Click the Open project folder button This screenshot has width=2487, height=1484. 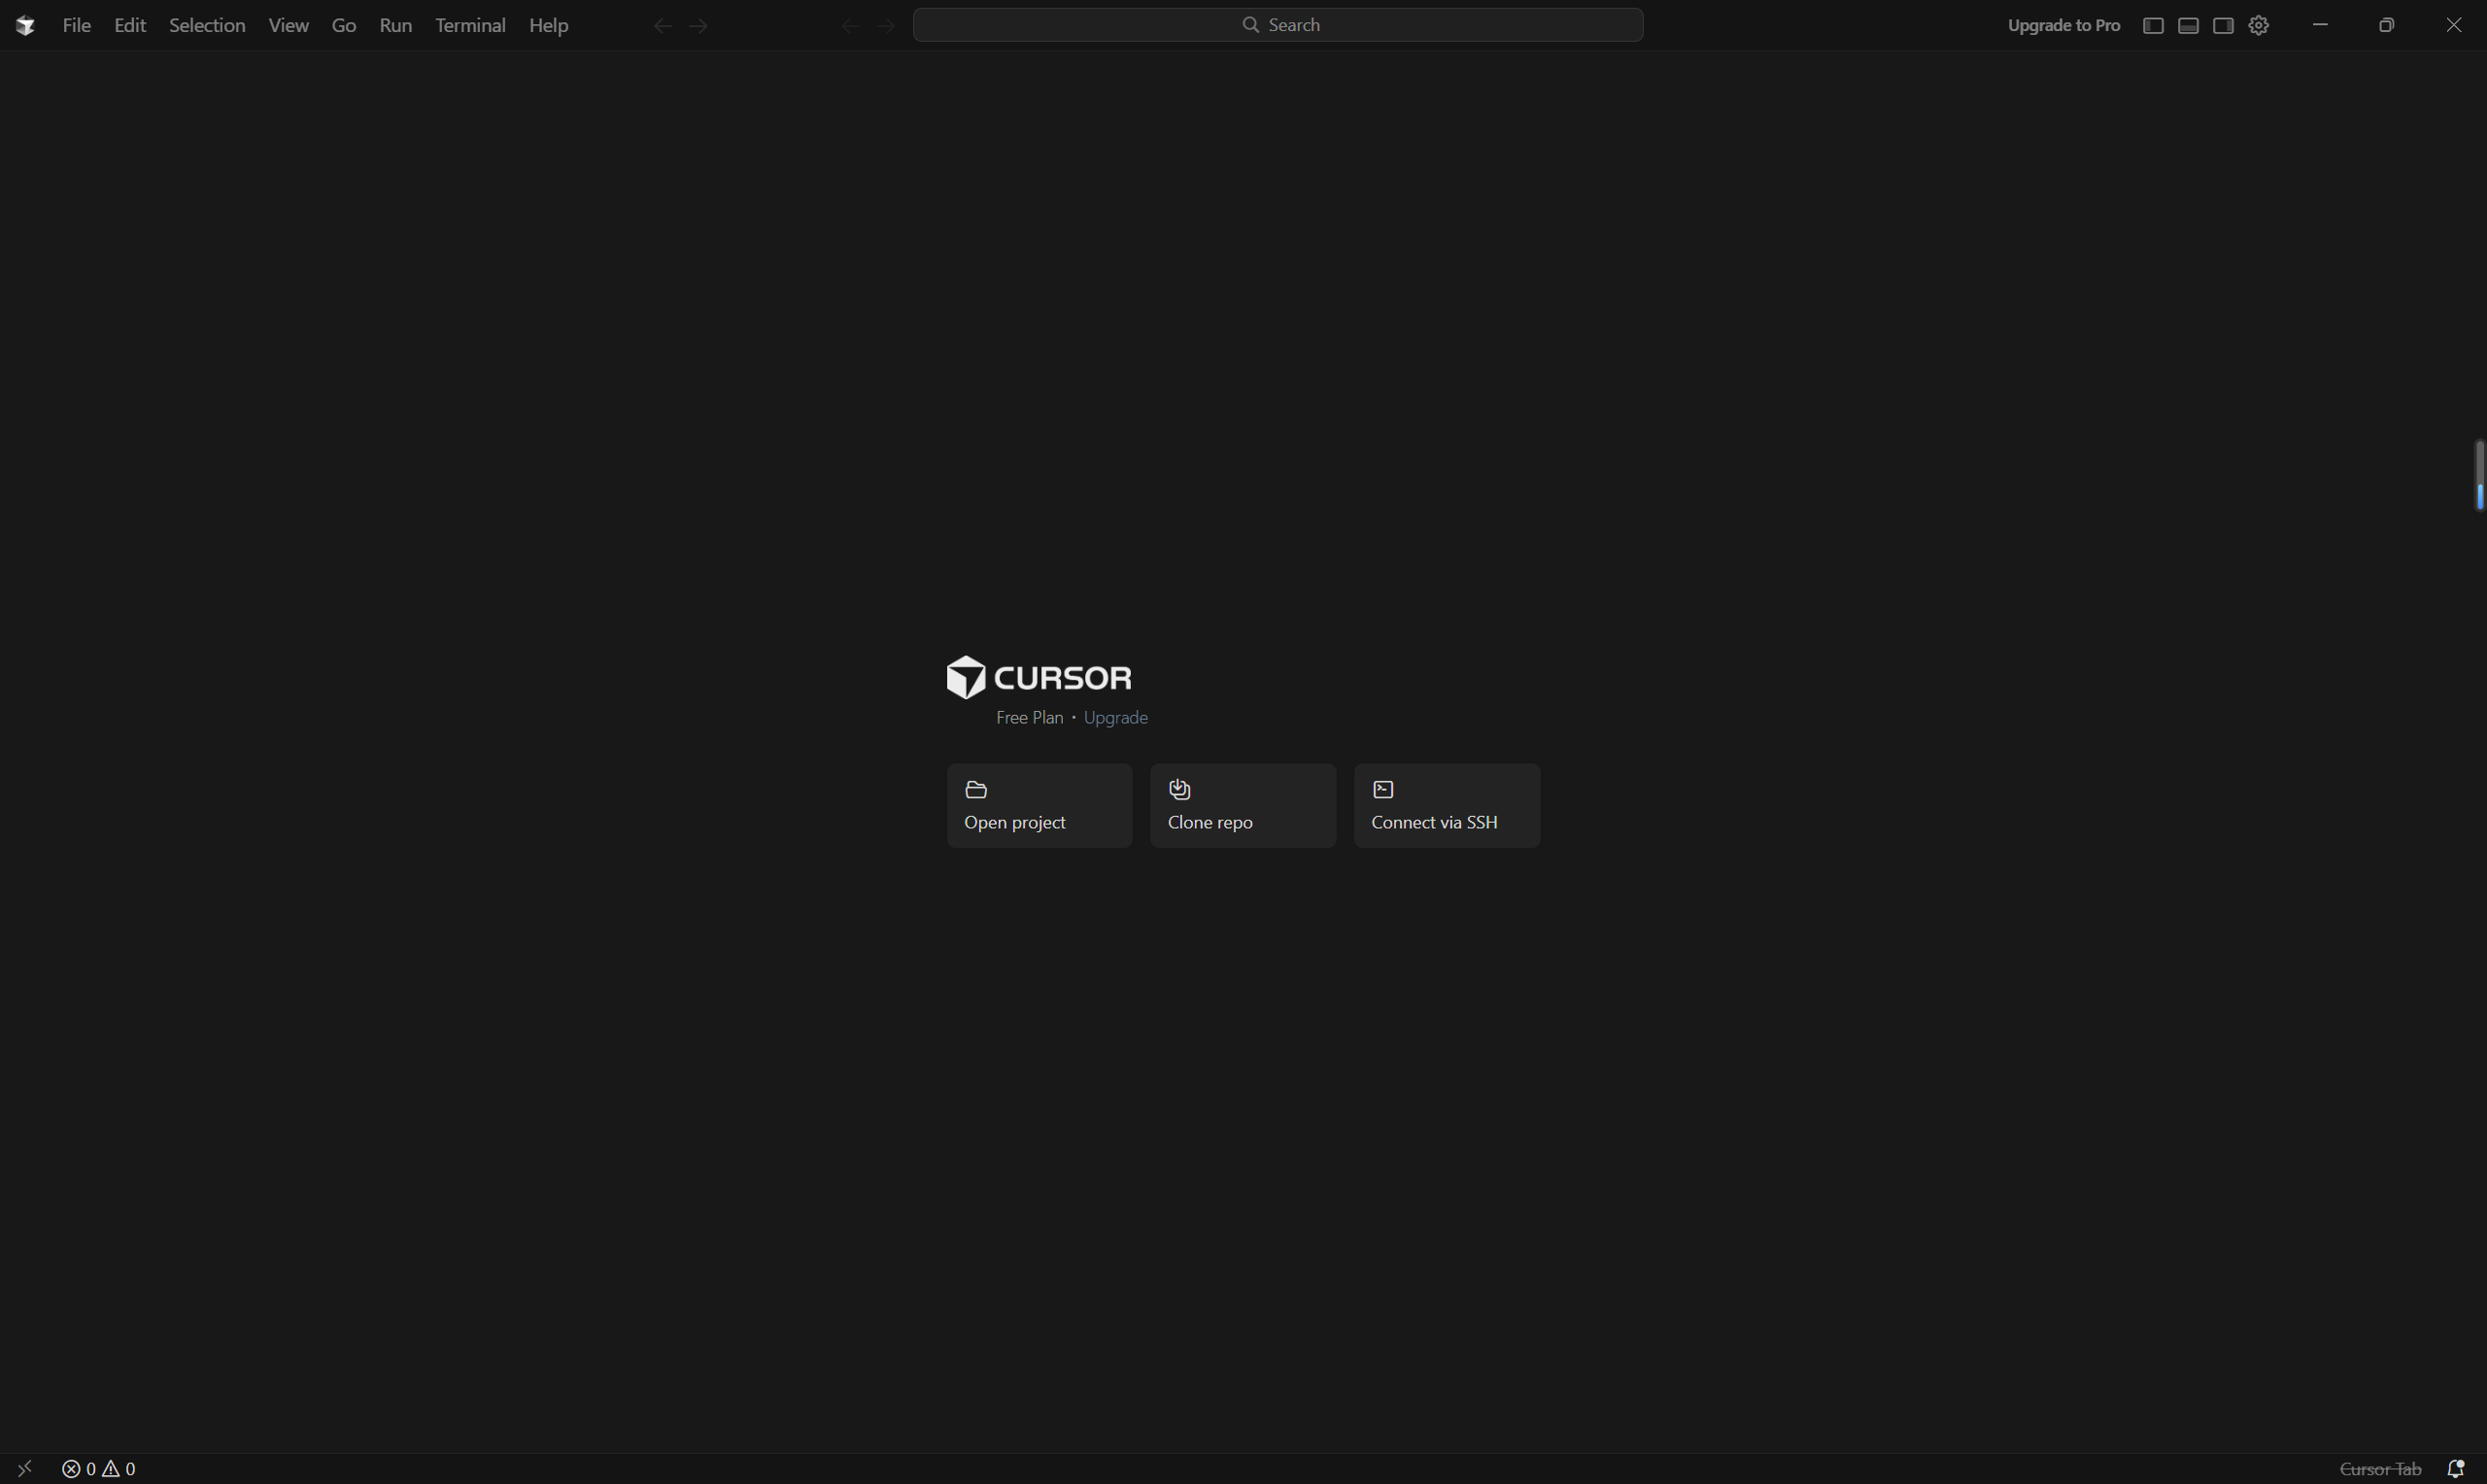(x=1039, y=805)
